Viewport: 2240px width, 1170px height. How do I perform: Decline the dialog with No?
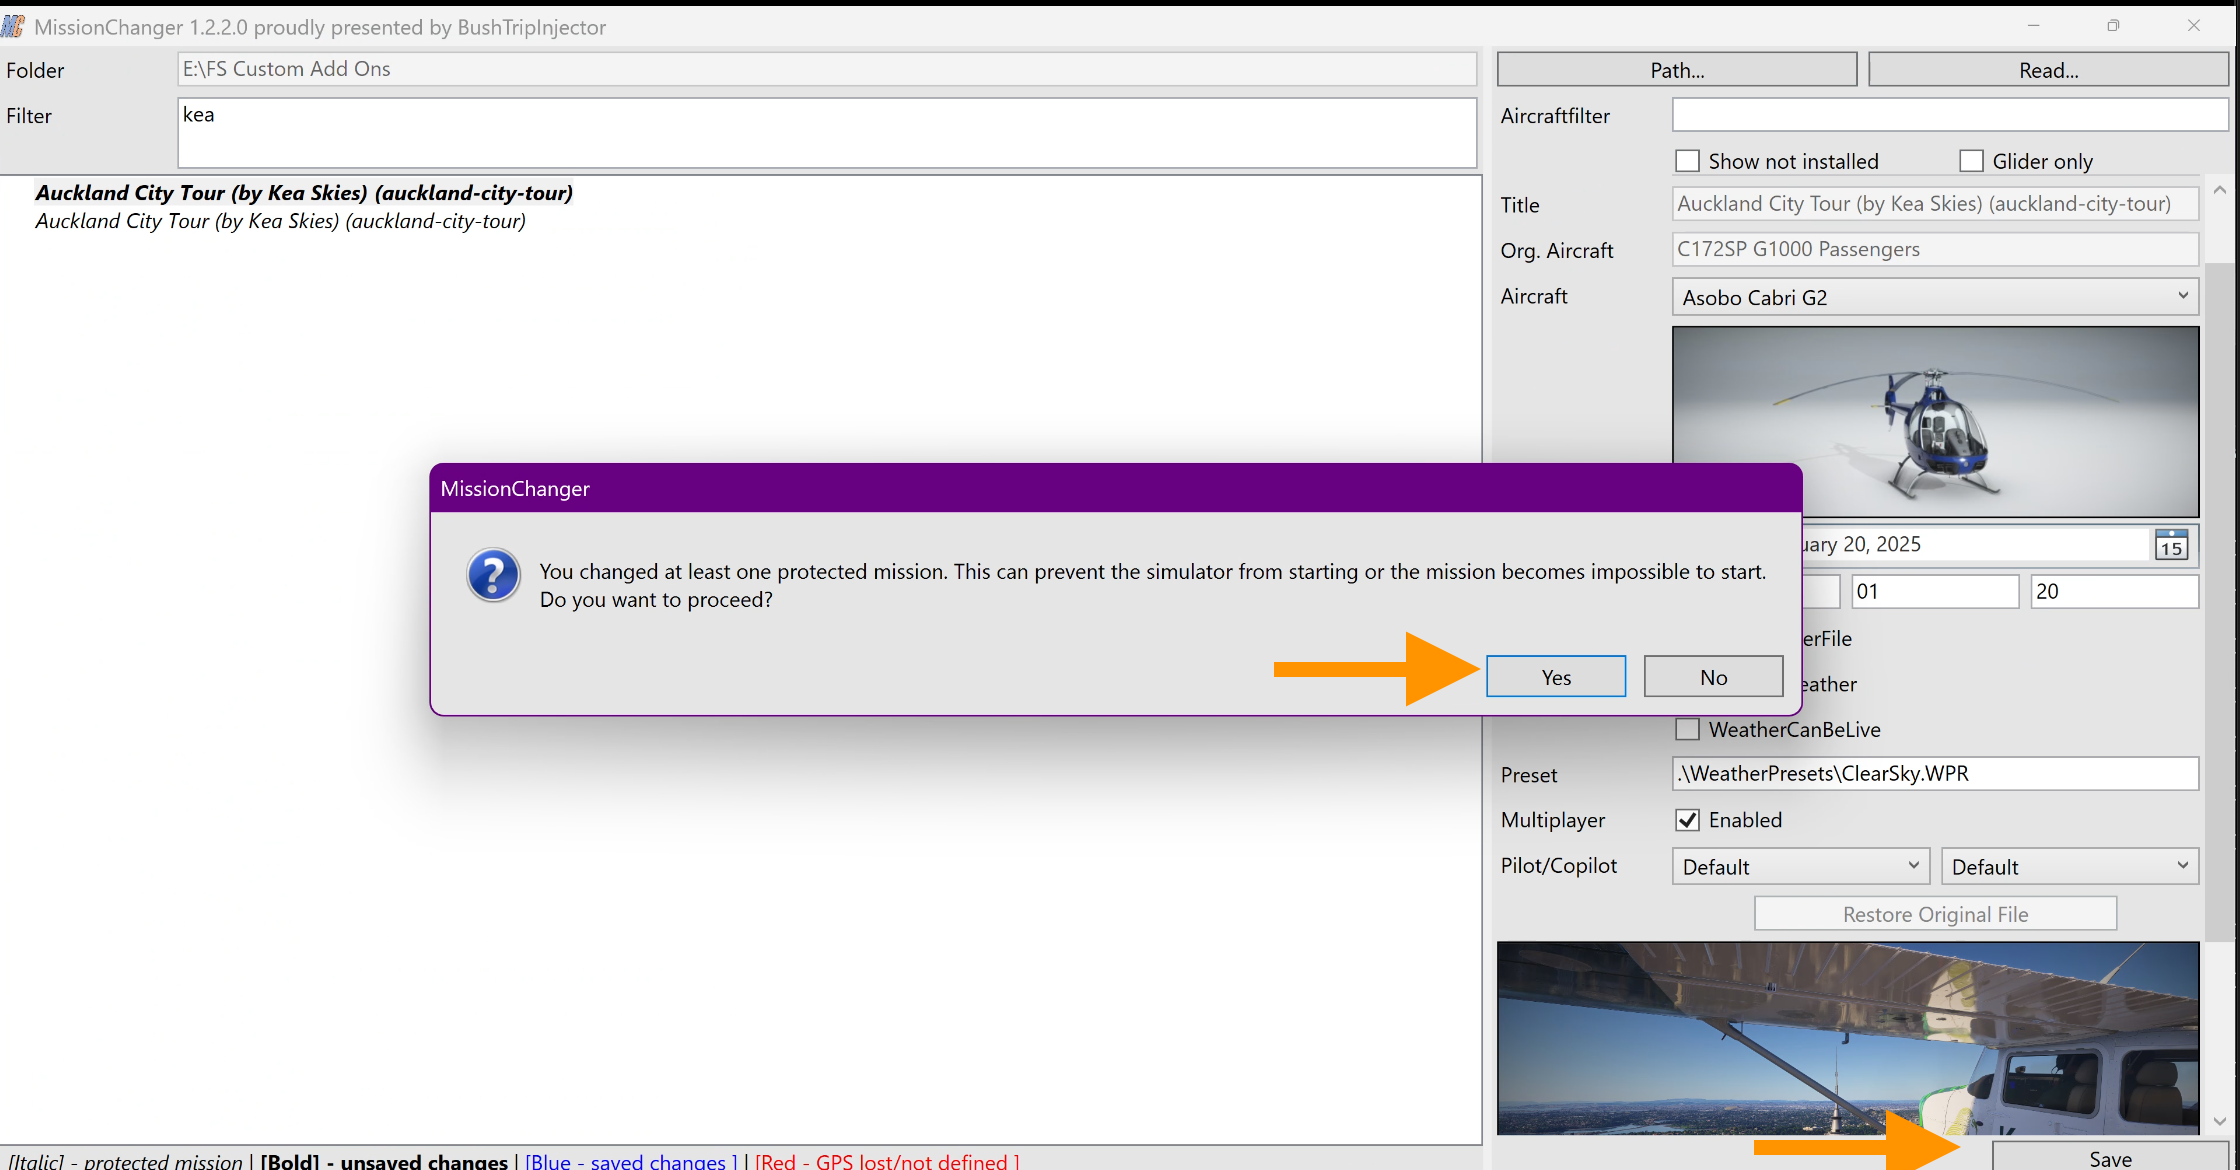point(1713,677)
